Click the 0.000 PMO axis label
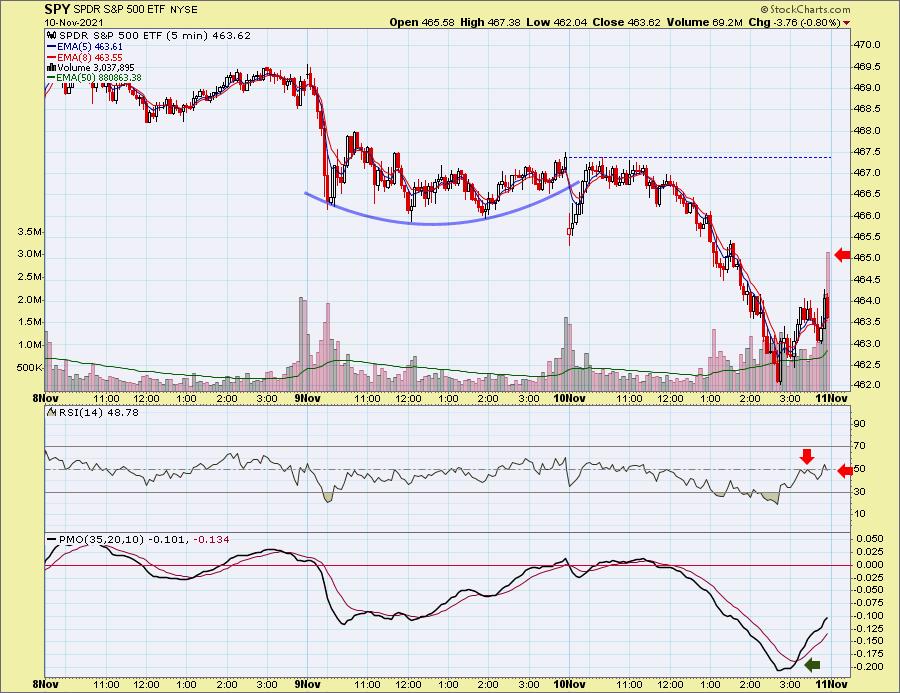The height and width of the screenshot is (693, 900). 870,564
